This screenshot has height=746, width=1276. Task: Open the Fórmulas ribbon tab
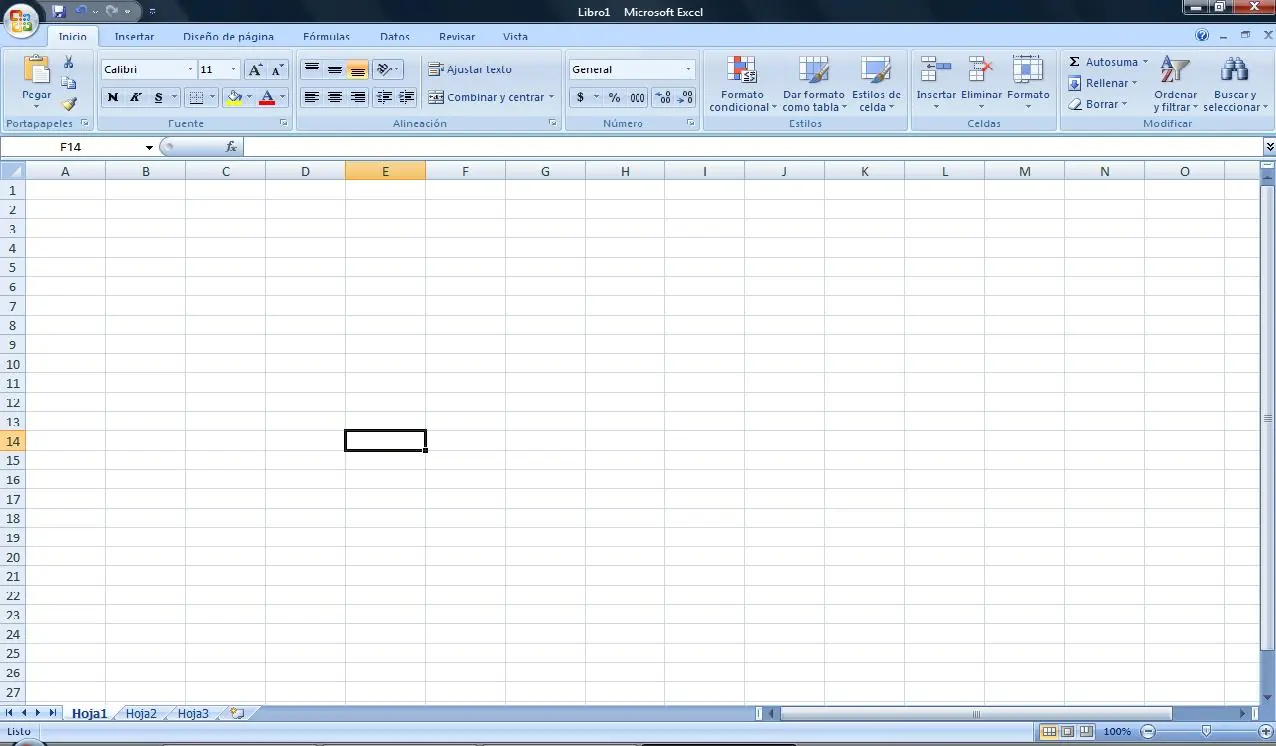point(326,37)
